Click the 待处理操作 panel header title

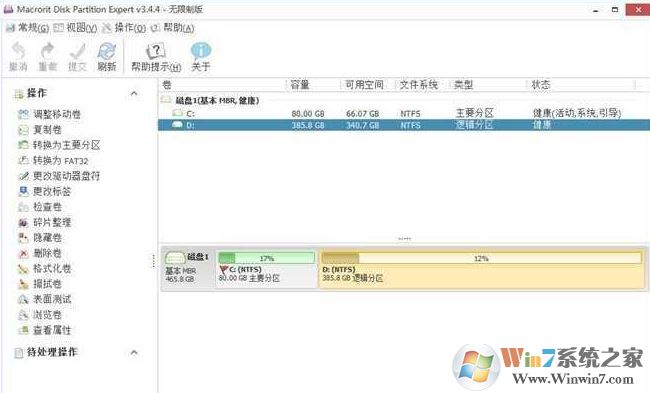52,352
